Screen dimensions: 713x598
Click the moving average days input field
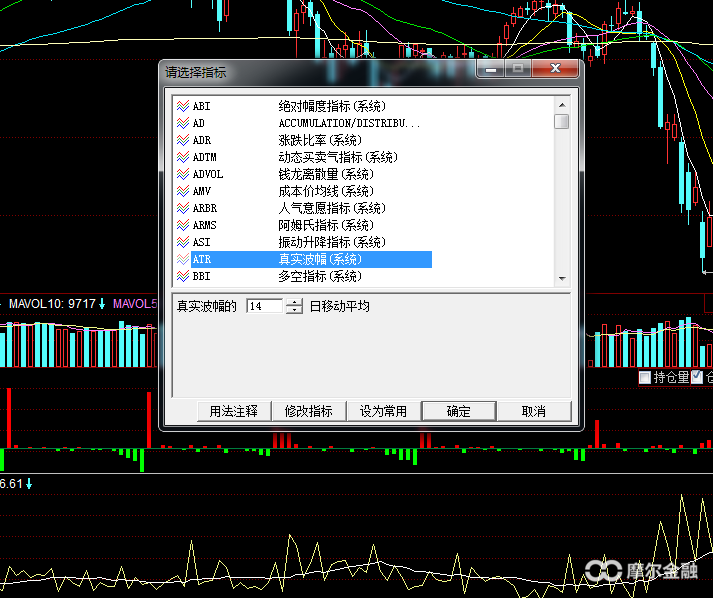pyautogui.click(x=265, y=306)
